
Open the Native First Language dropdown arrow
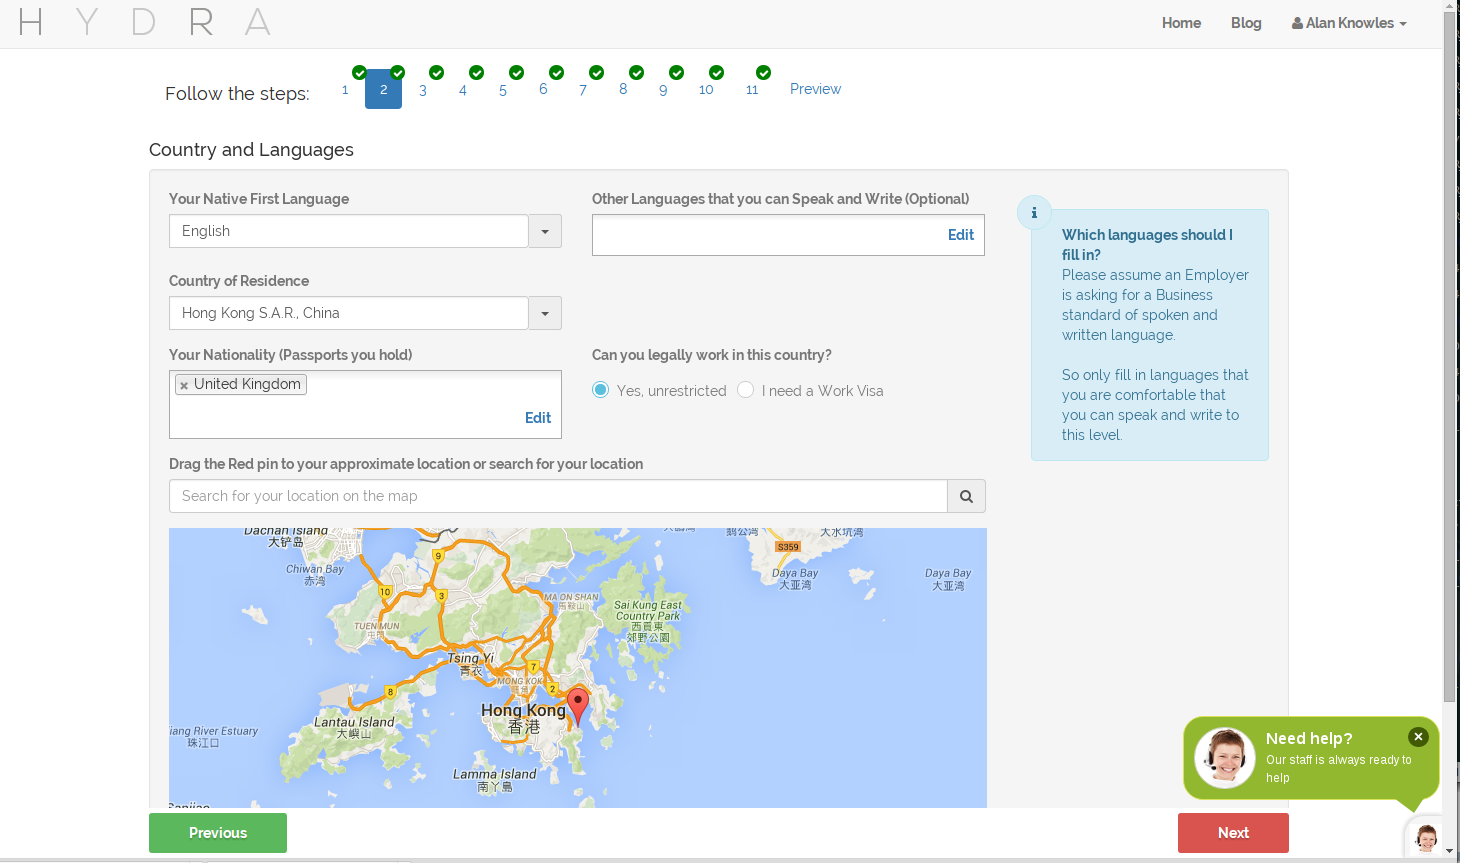coord(545,231)
